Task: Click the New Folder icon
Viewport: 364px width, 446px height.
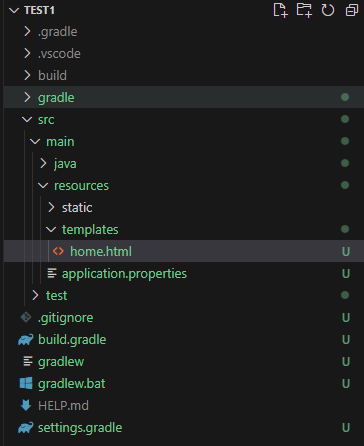Action: click(304, 10)
